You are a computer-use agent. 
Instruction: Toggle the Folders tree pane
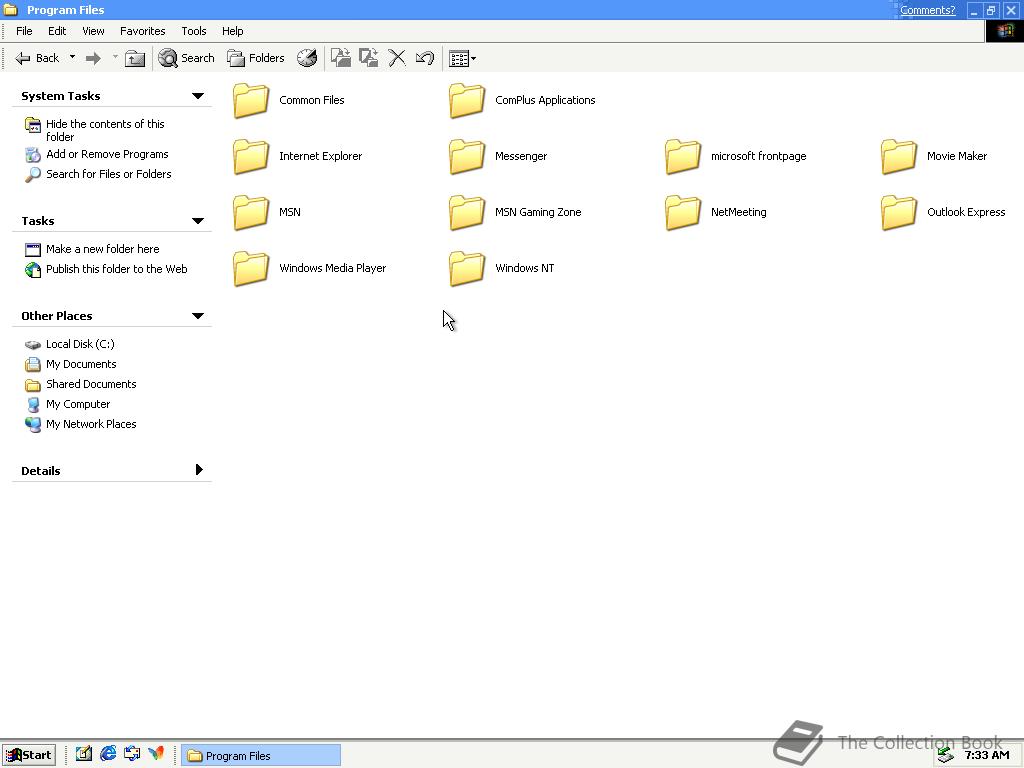(255, 58)
